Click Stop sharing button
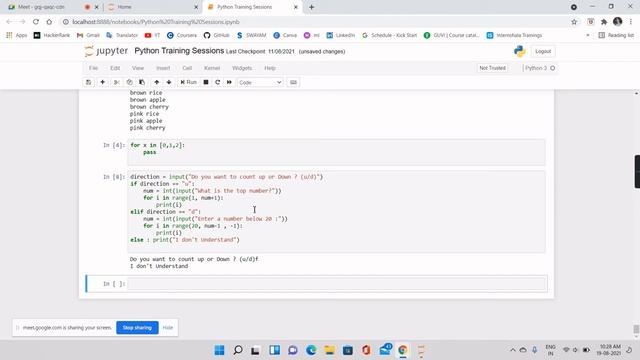This screenshot has width=640, height=360. (137, 328)
